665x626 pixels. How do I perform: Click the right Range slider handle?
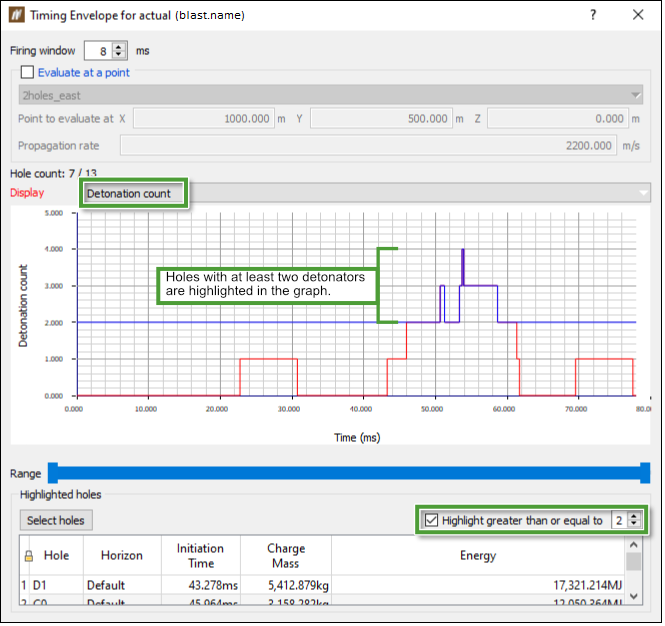[x=645, y=473]
